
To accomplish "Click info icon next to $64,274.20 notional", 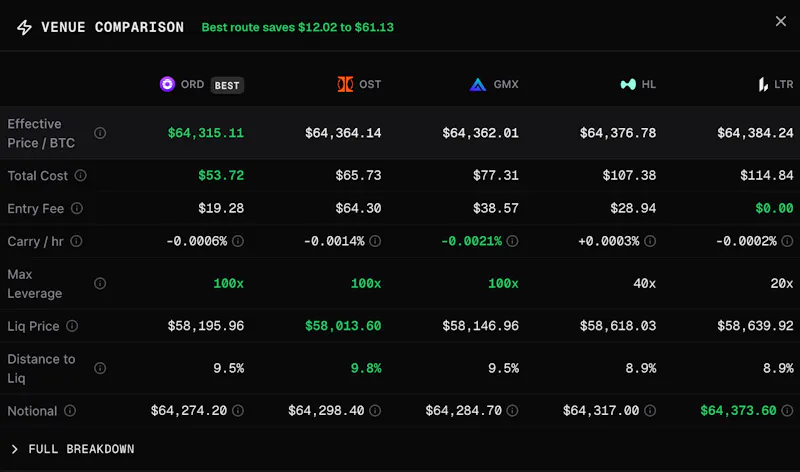I will 238,410.
